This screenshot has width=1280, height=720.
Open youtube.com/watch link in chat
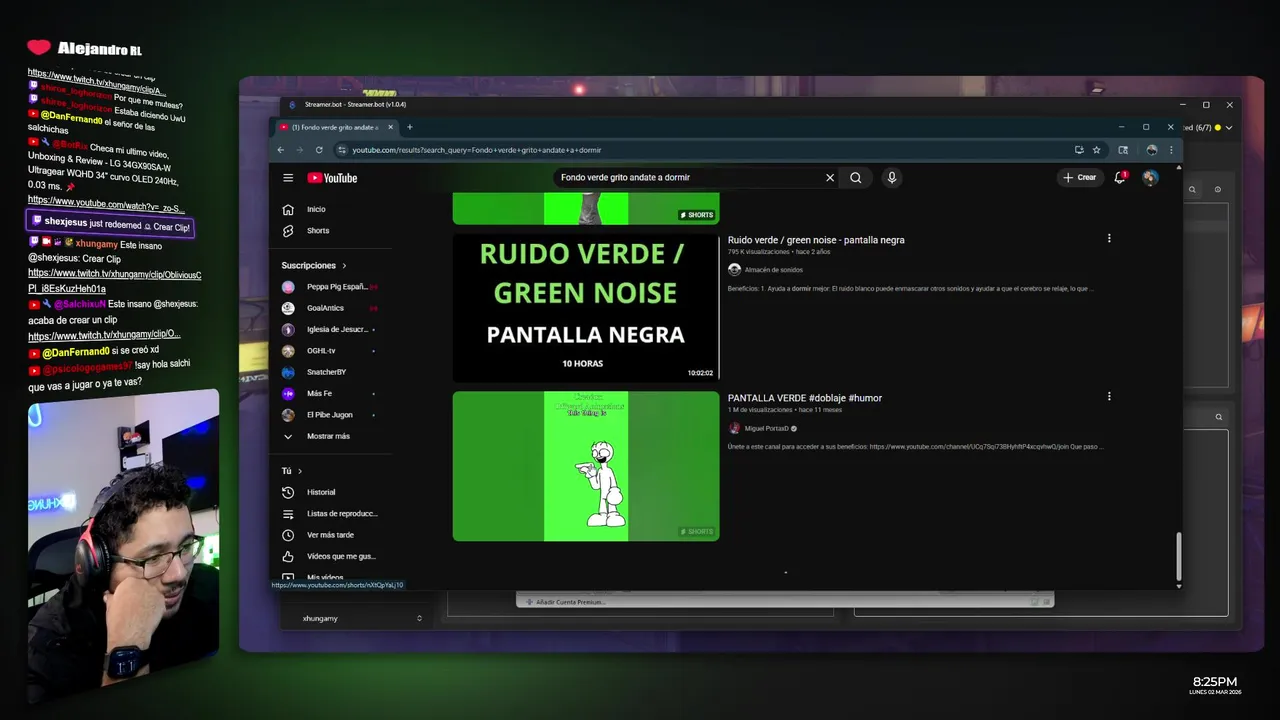(106, 204)
